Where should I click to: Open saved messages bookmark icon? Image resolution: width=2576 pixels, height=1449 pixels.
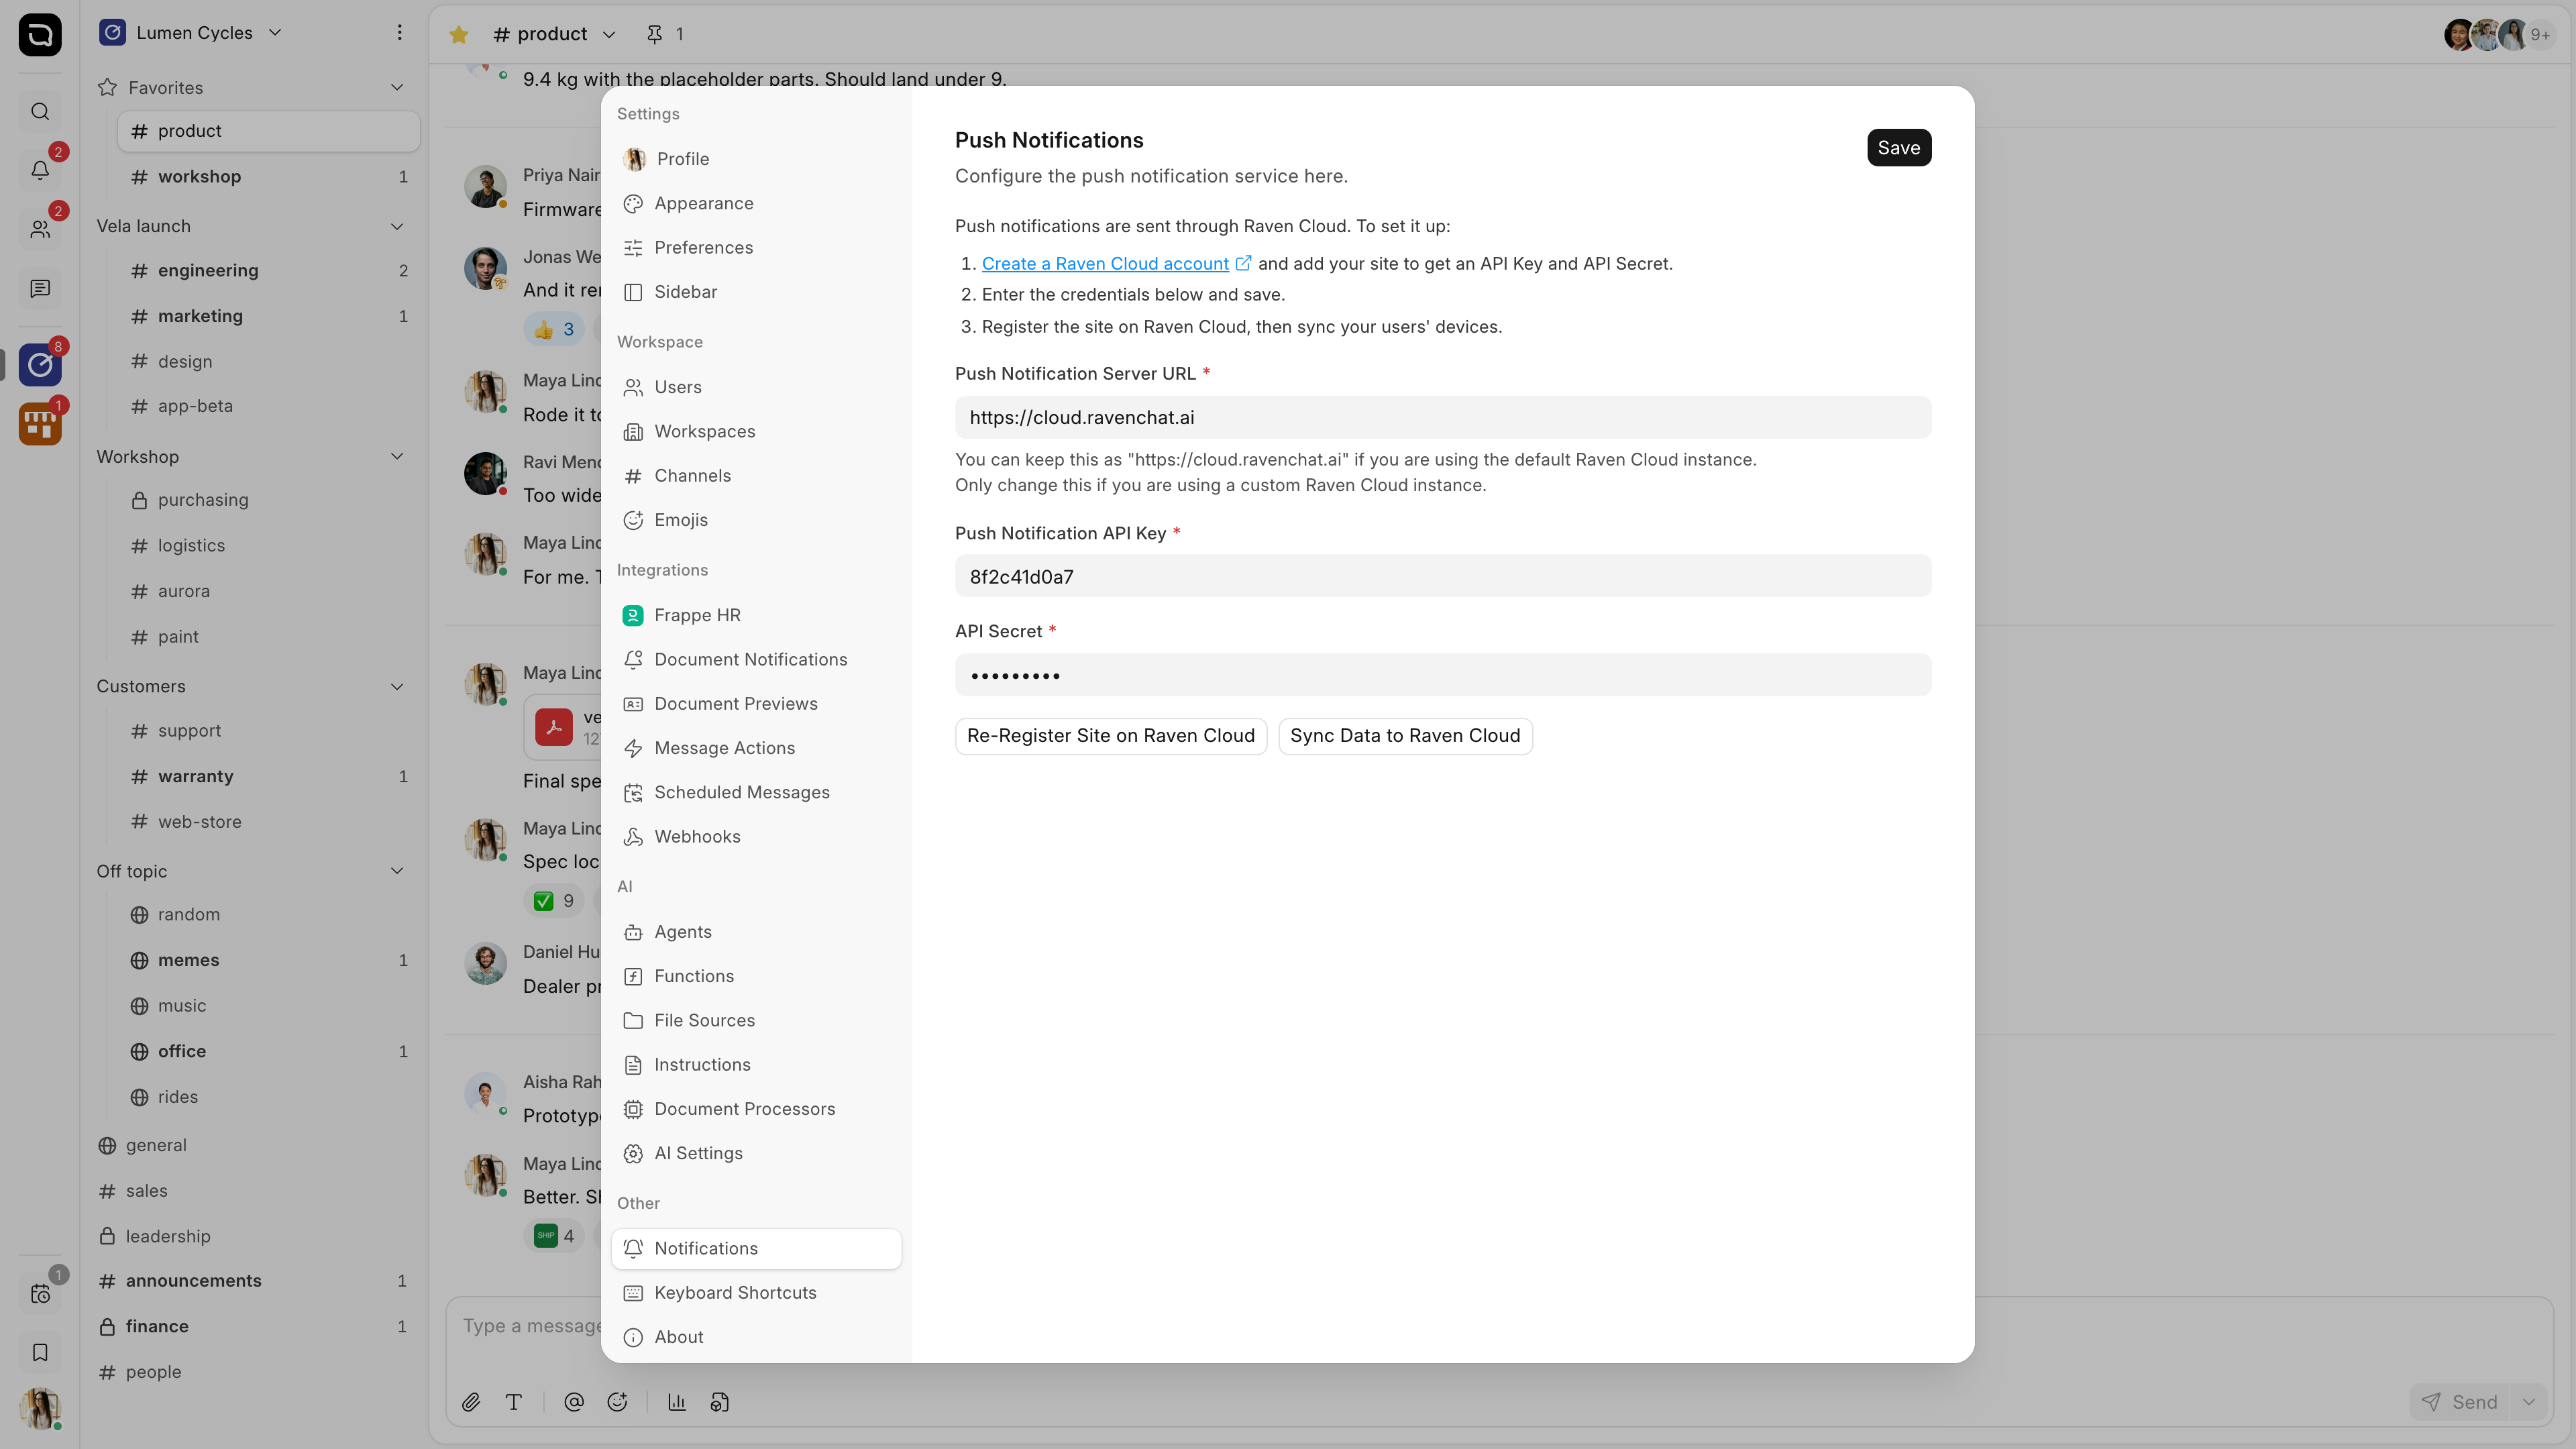click(x=40, y=1352)
